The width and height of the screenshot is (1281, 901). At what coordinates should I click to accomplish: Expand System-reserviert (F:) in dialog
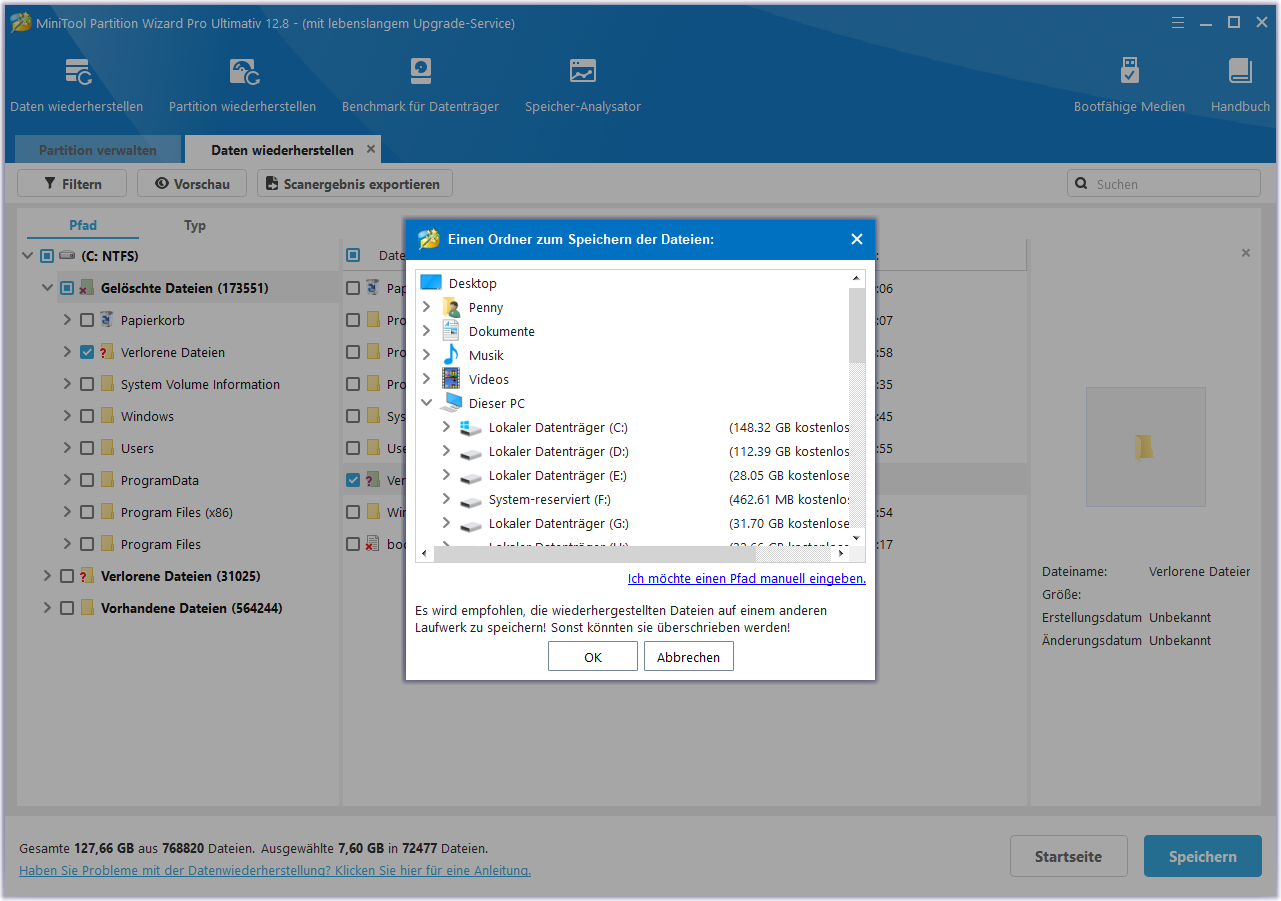(447, 499)
